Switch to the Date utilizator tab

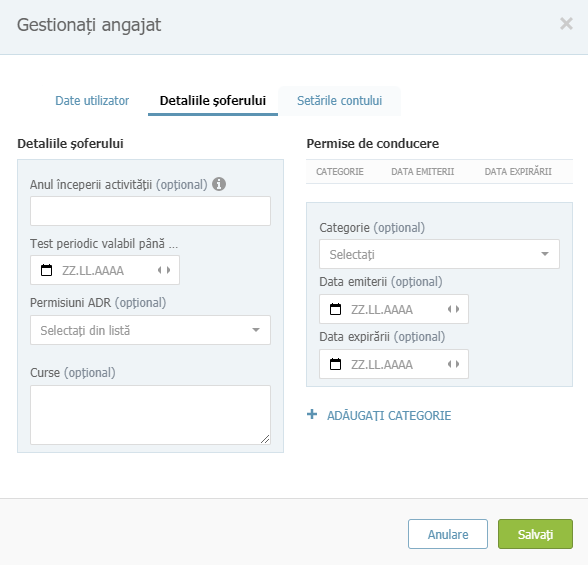[x=92, y=100]
